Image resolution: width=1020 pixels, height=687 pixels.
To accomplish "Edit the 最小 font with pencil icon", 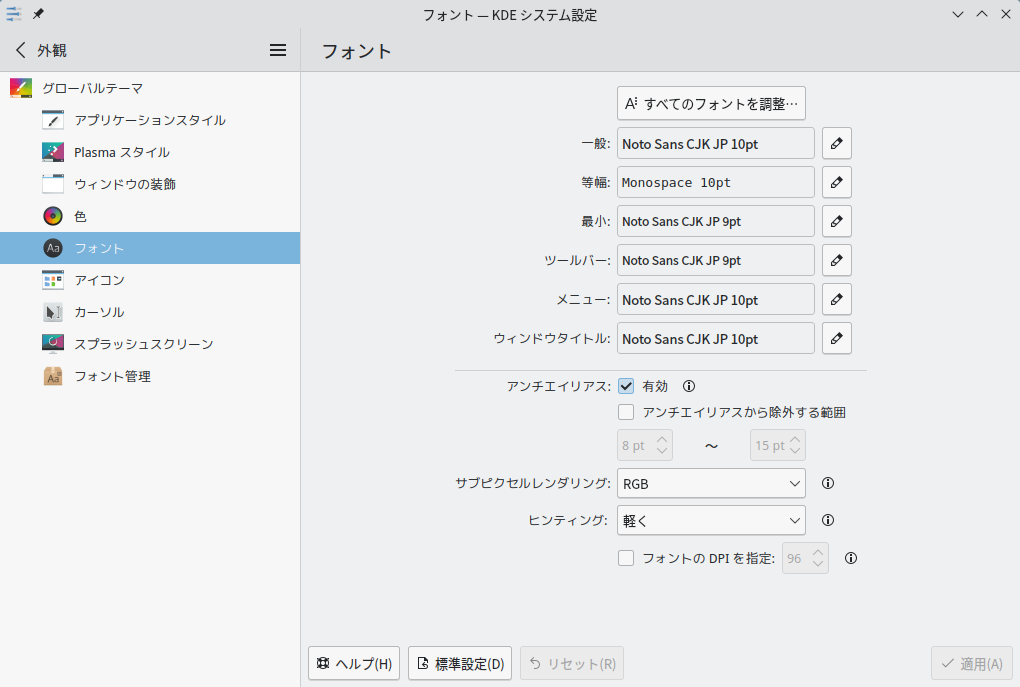I will coord(837,221).
